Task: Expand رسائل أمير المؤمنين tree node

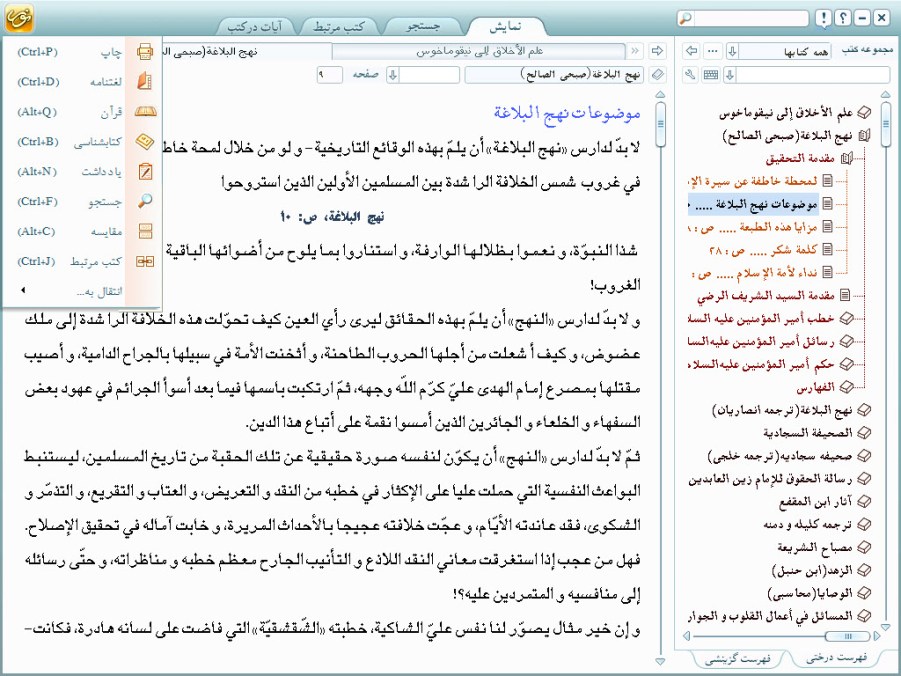Action: [846, 341]
